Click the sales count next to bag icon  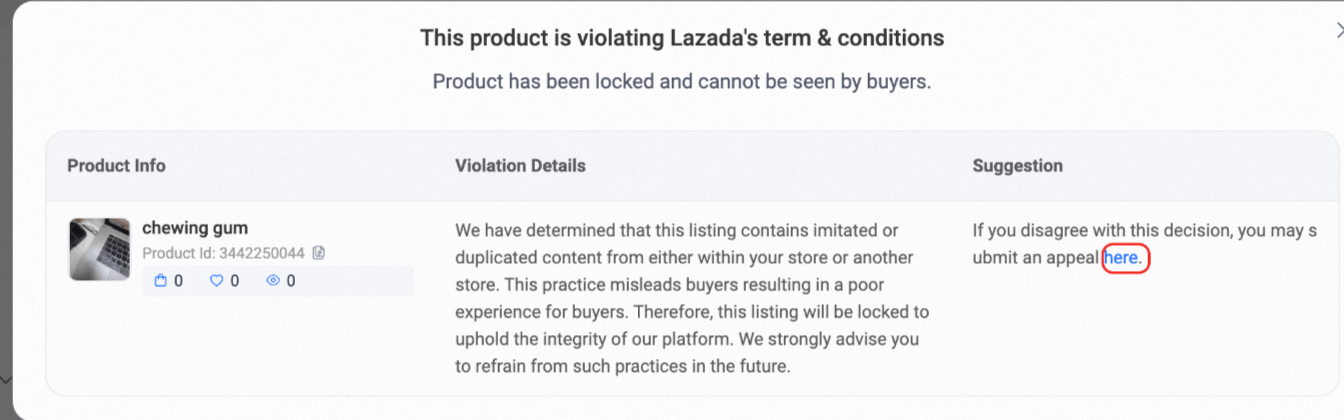click(178, 281)
